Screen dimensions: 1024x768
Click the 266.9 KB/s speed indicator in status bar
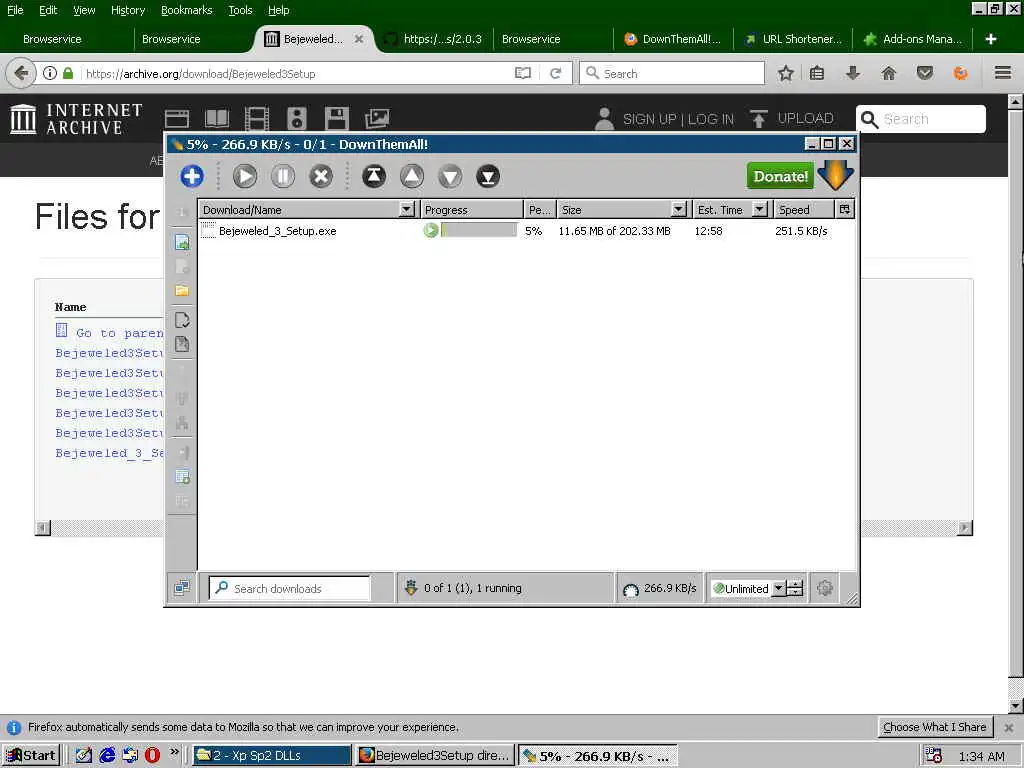point(660,588)
